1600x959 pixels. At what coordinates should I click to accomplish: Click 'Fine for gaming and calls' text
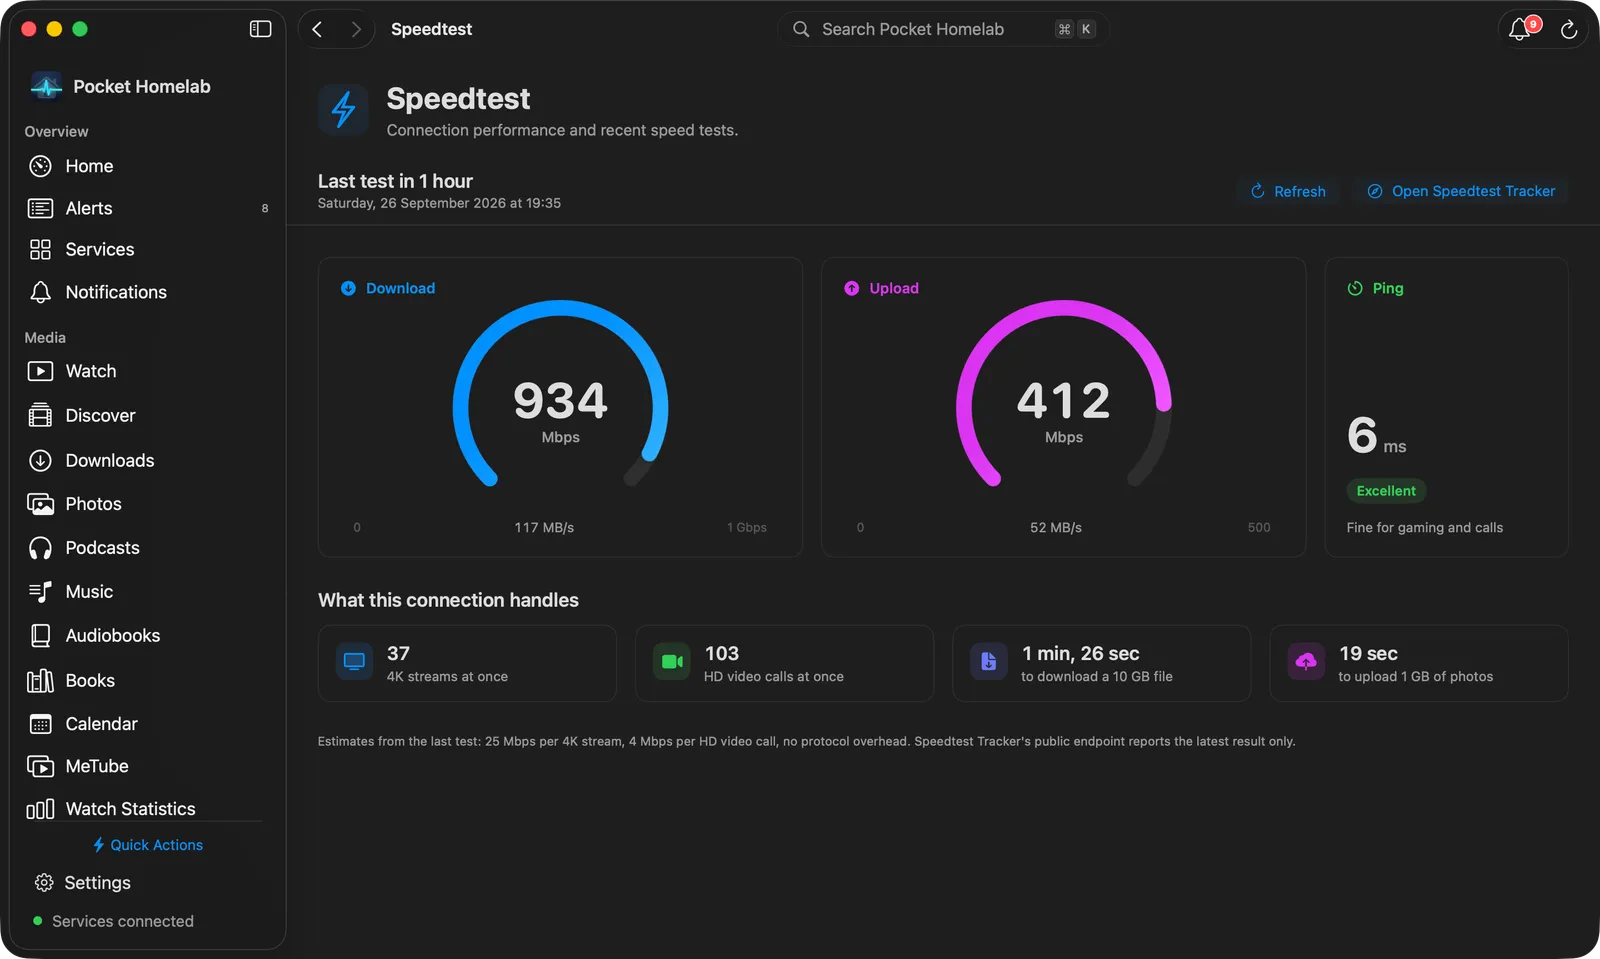pyautogui.click(x=1424, y=527)
